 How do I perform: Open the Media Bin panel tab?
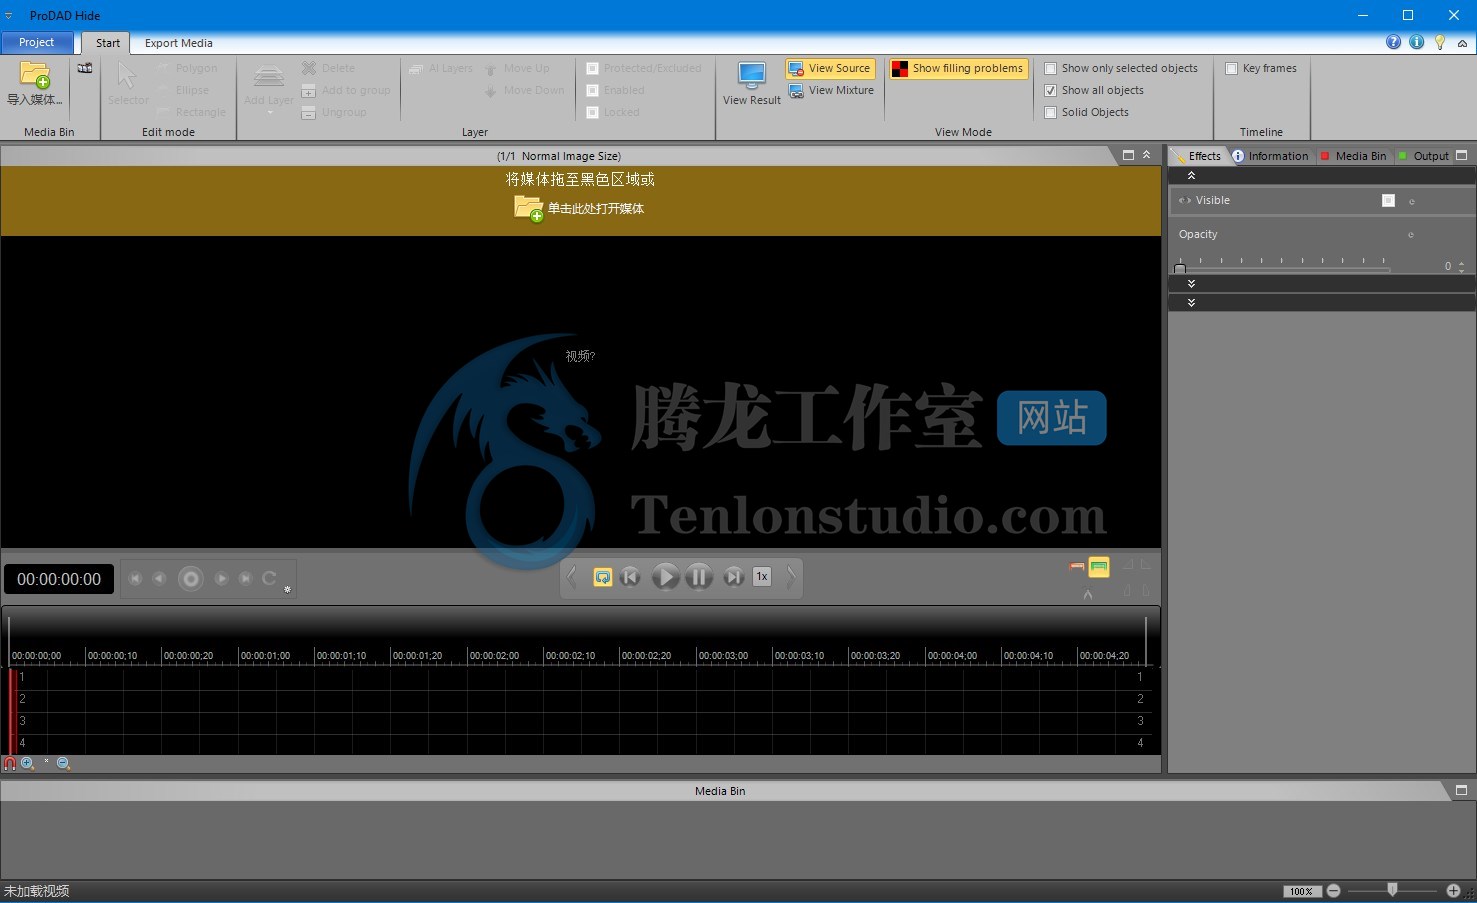[1353, 156]
